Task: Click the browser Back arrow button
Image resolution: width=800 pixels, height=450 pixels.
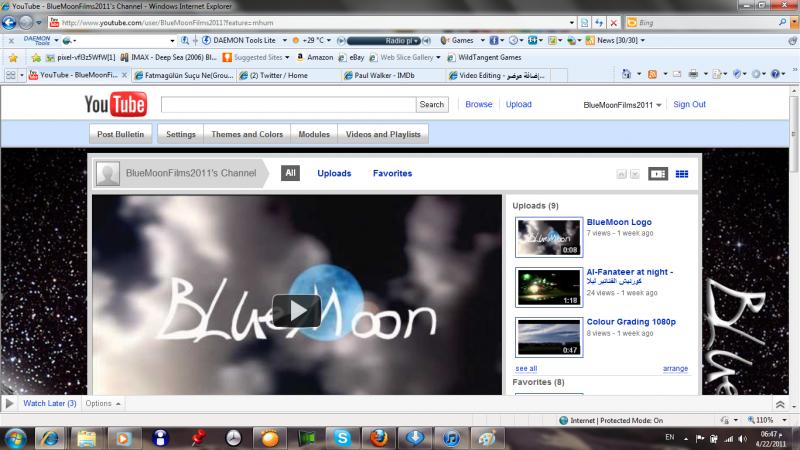Action: [9, 22]
